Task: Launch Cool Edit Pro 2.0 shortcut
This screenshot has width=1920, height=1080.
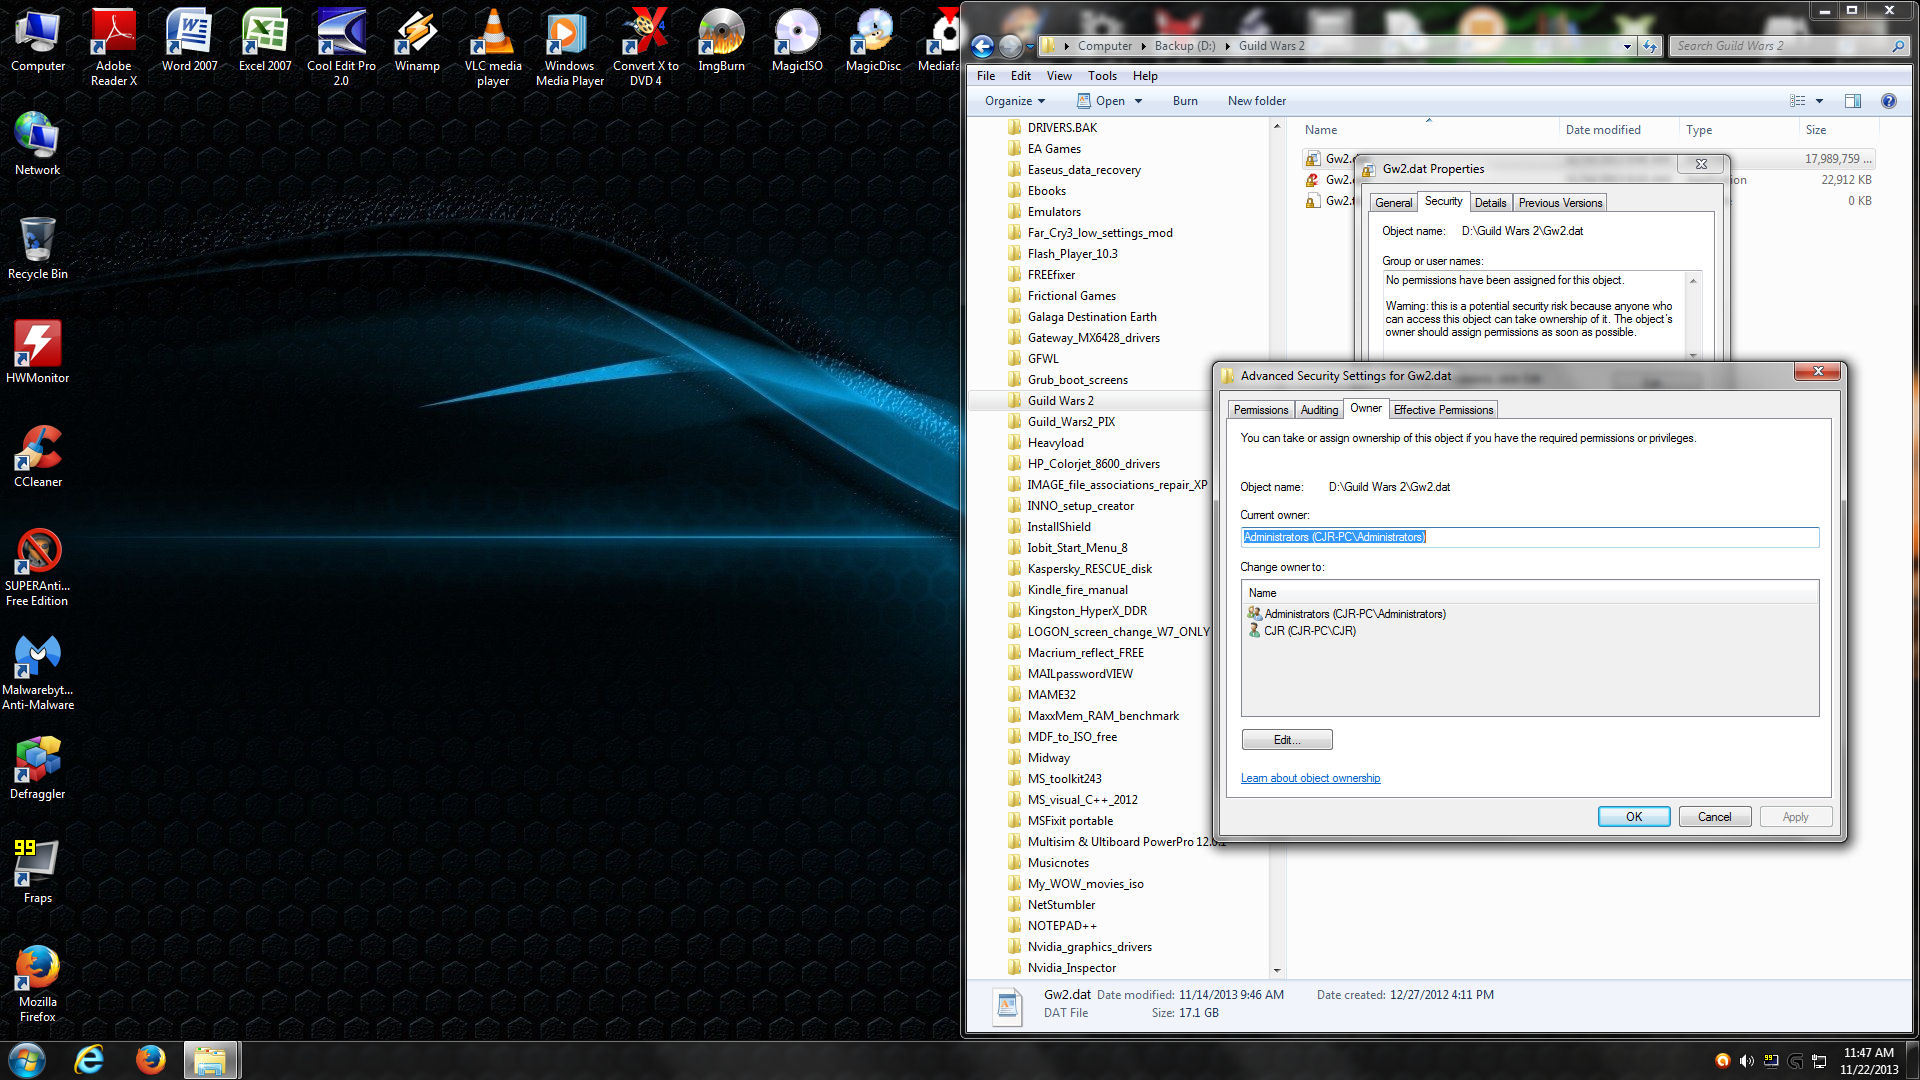Action: [341, 47]
